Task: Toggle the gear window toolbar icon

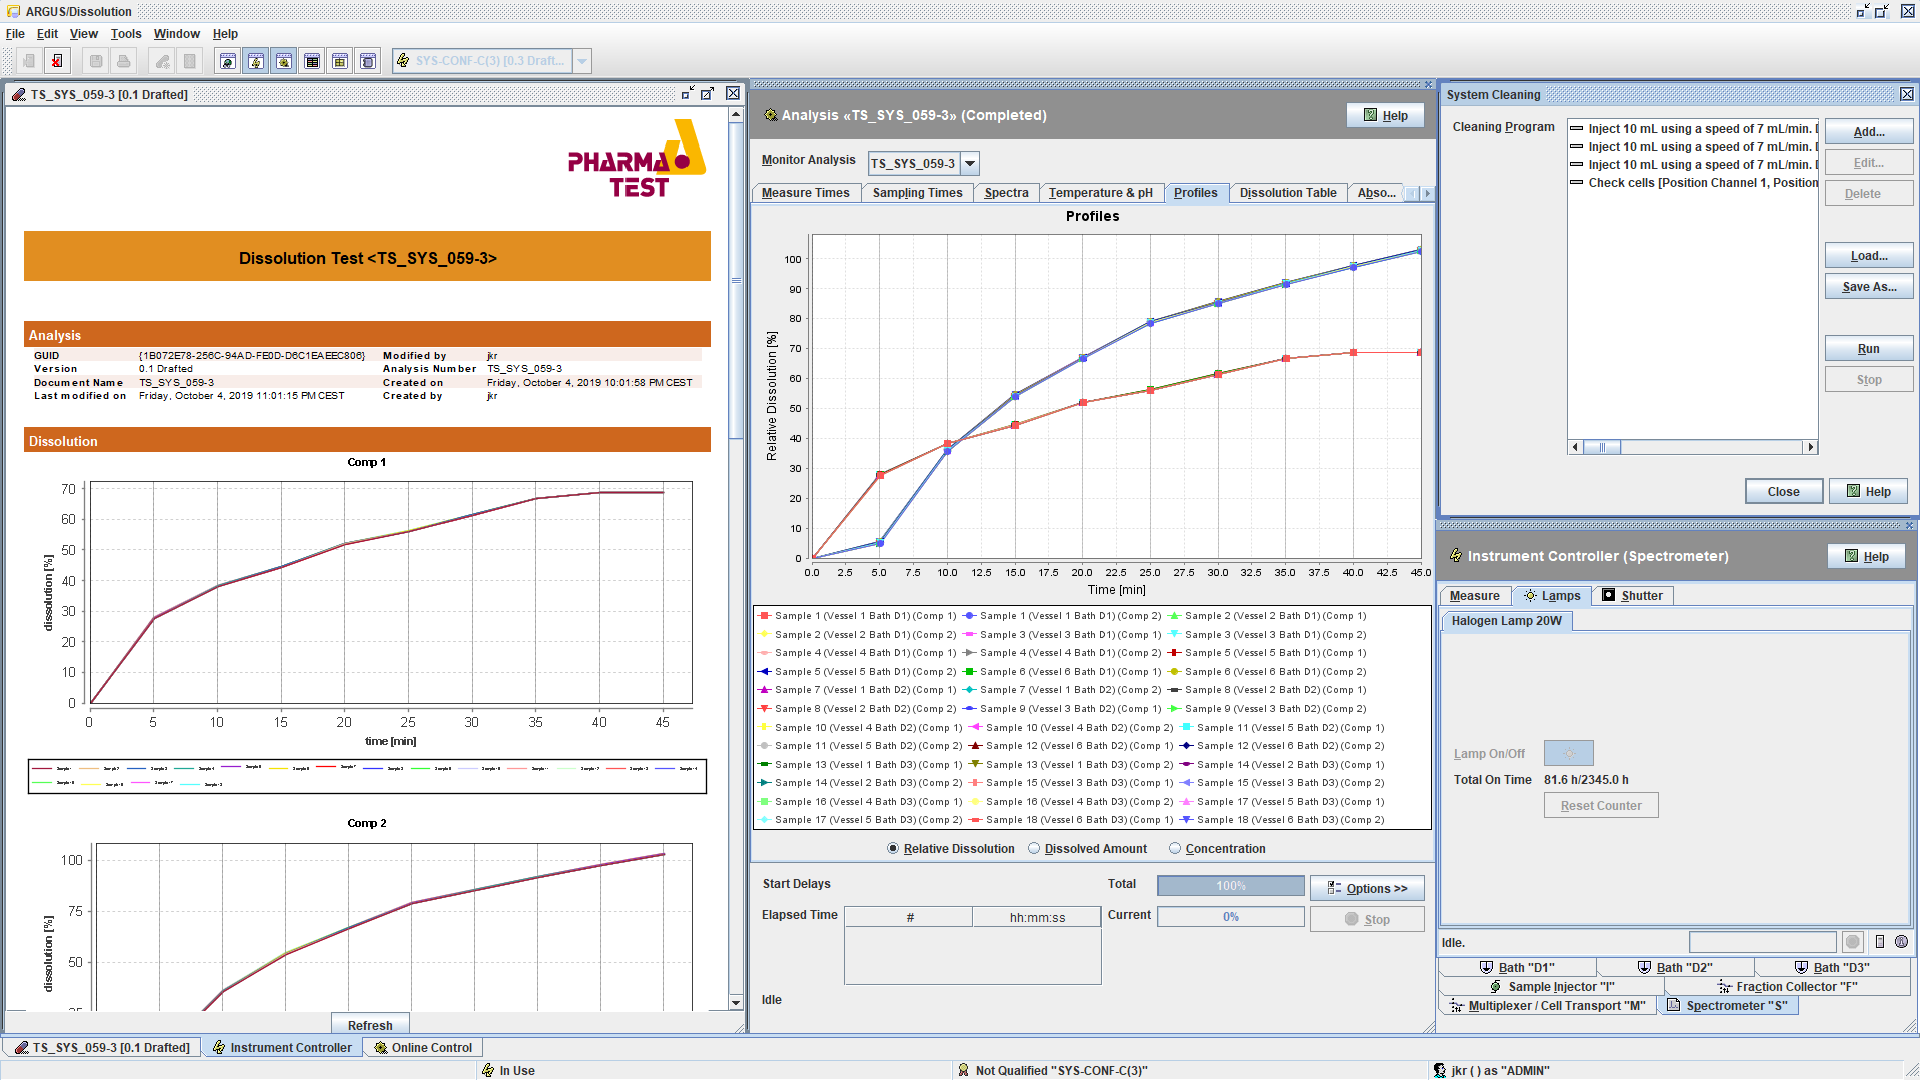Action: [284, 61]
